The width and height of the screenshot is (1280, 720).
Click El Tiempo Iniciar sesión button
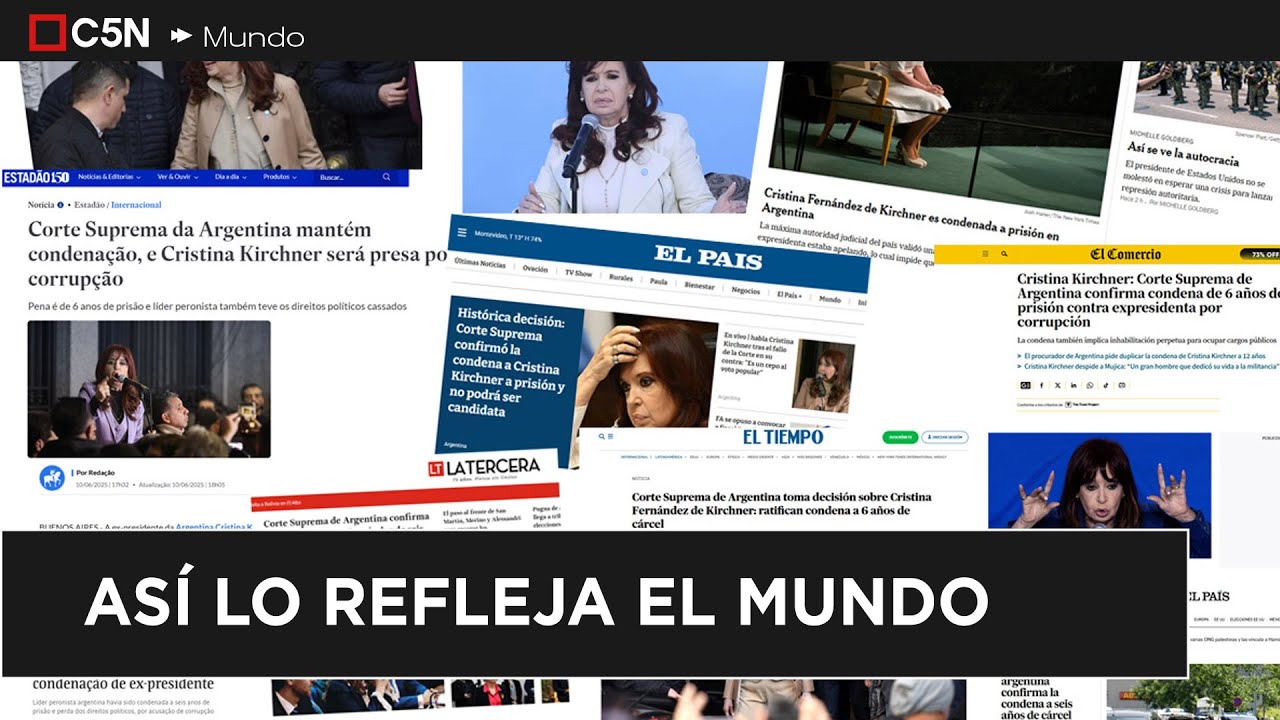click(x=945, y=437)
